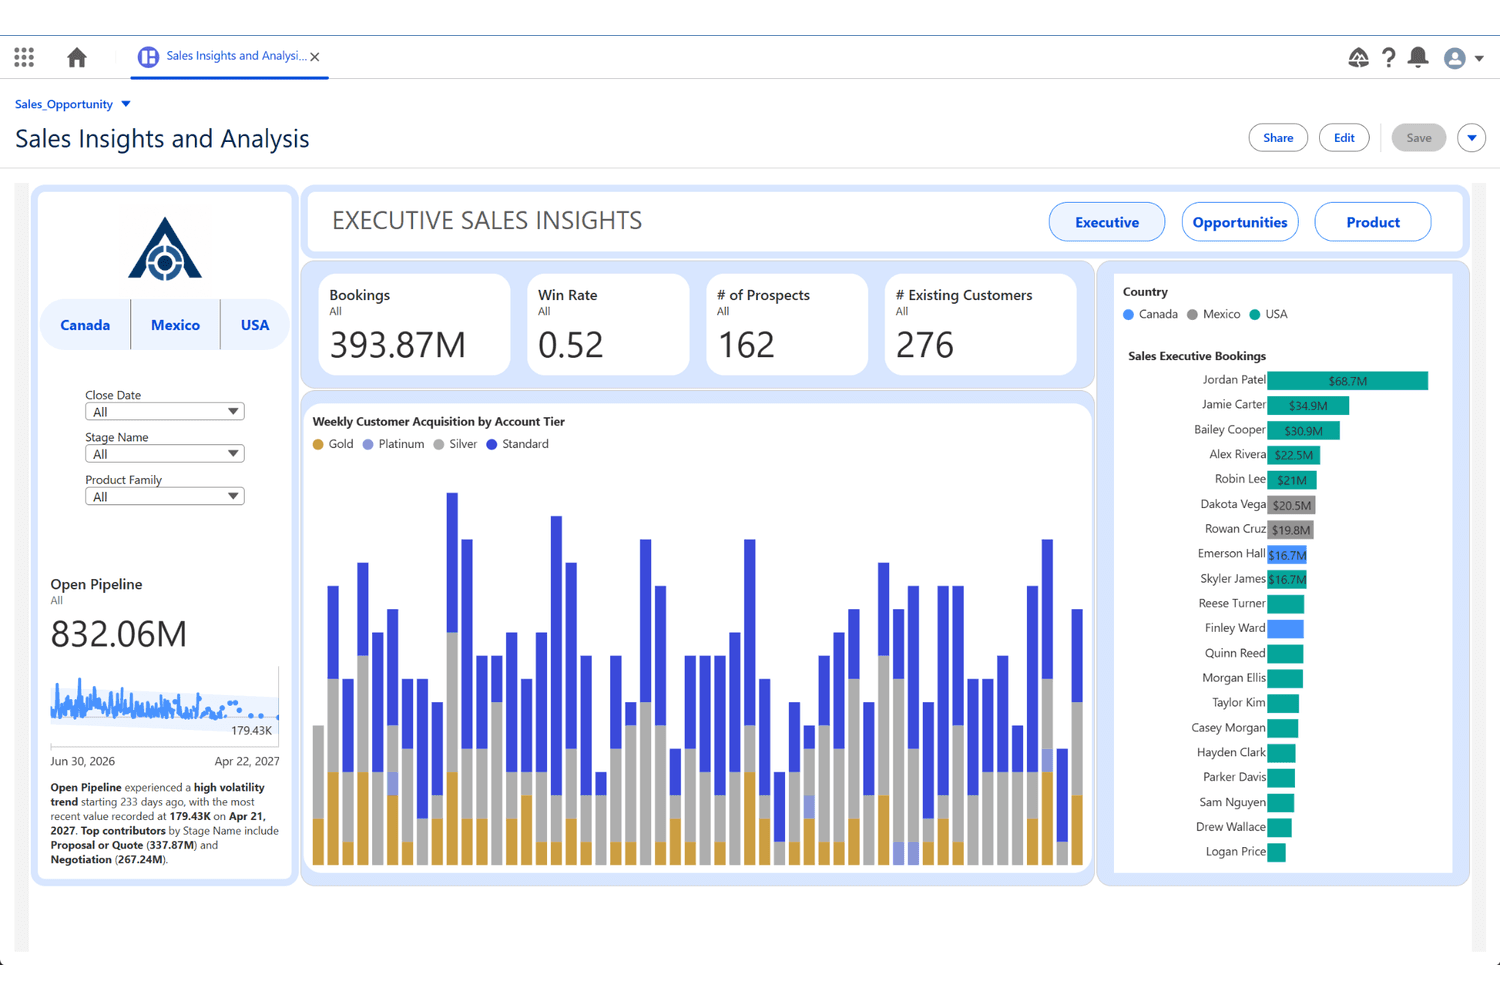Toggle Platinum in account tier legend
Screen dimensions: 1500x1000
(x=393, y=444)
